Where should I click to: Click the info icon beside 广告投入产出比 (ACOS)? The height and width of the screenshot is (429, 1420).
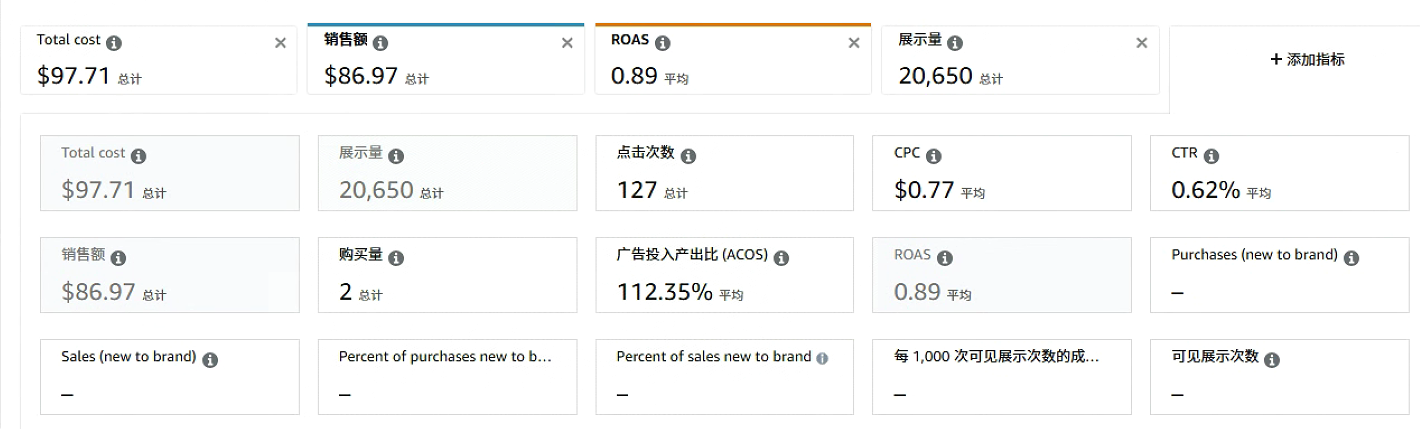click(781, 258)
